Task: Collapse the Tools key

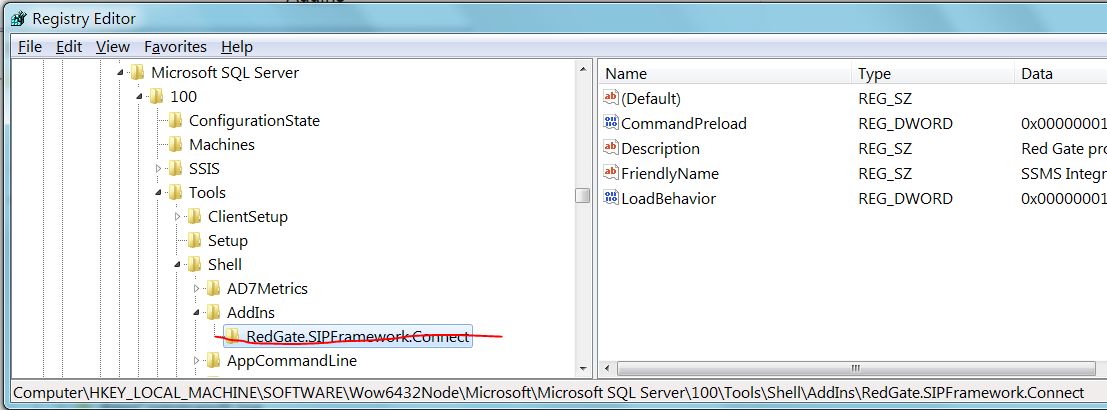Action: (158, 192)
